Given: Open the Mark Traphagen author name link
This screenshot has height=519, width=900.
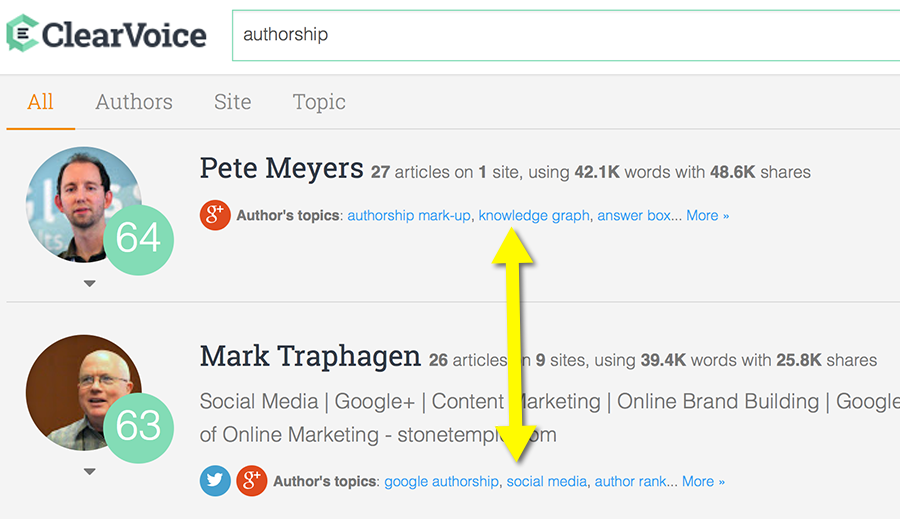Looking at the screenshot, I should pyautogui.click(x=310, y=356).
